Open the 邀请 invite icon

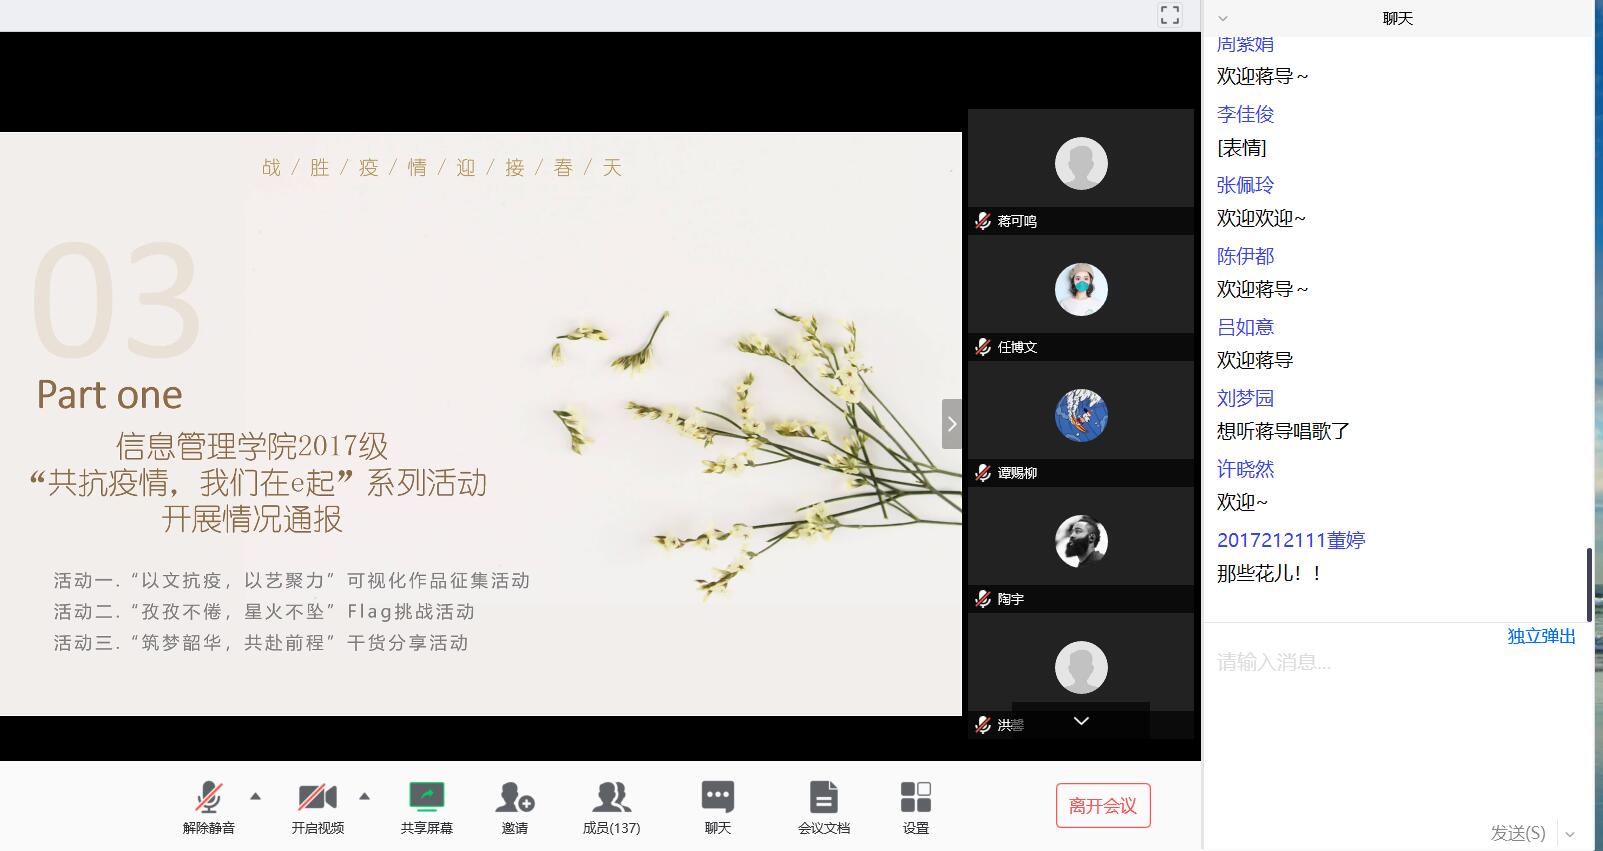[514, 798]
